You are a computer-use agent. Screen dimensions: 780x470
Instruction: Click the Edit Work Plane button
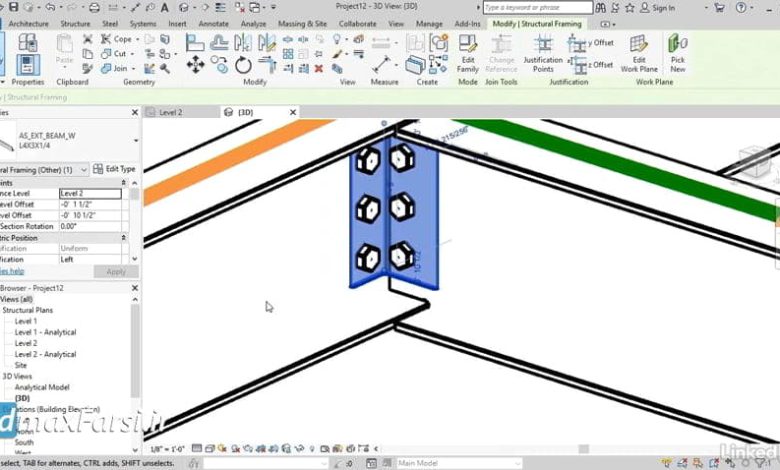click(639, 54)
